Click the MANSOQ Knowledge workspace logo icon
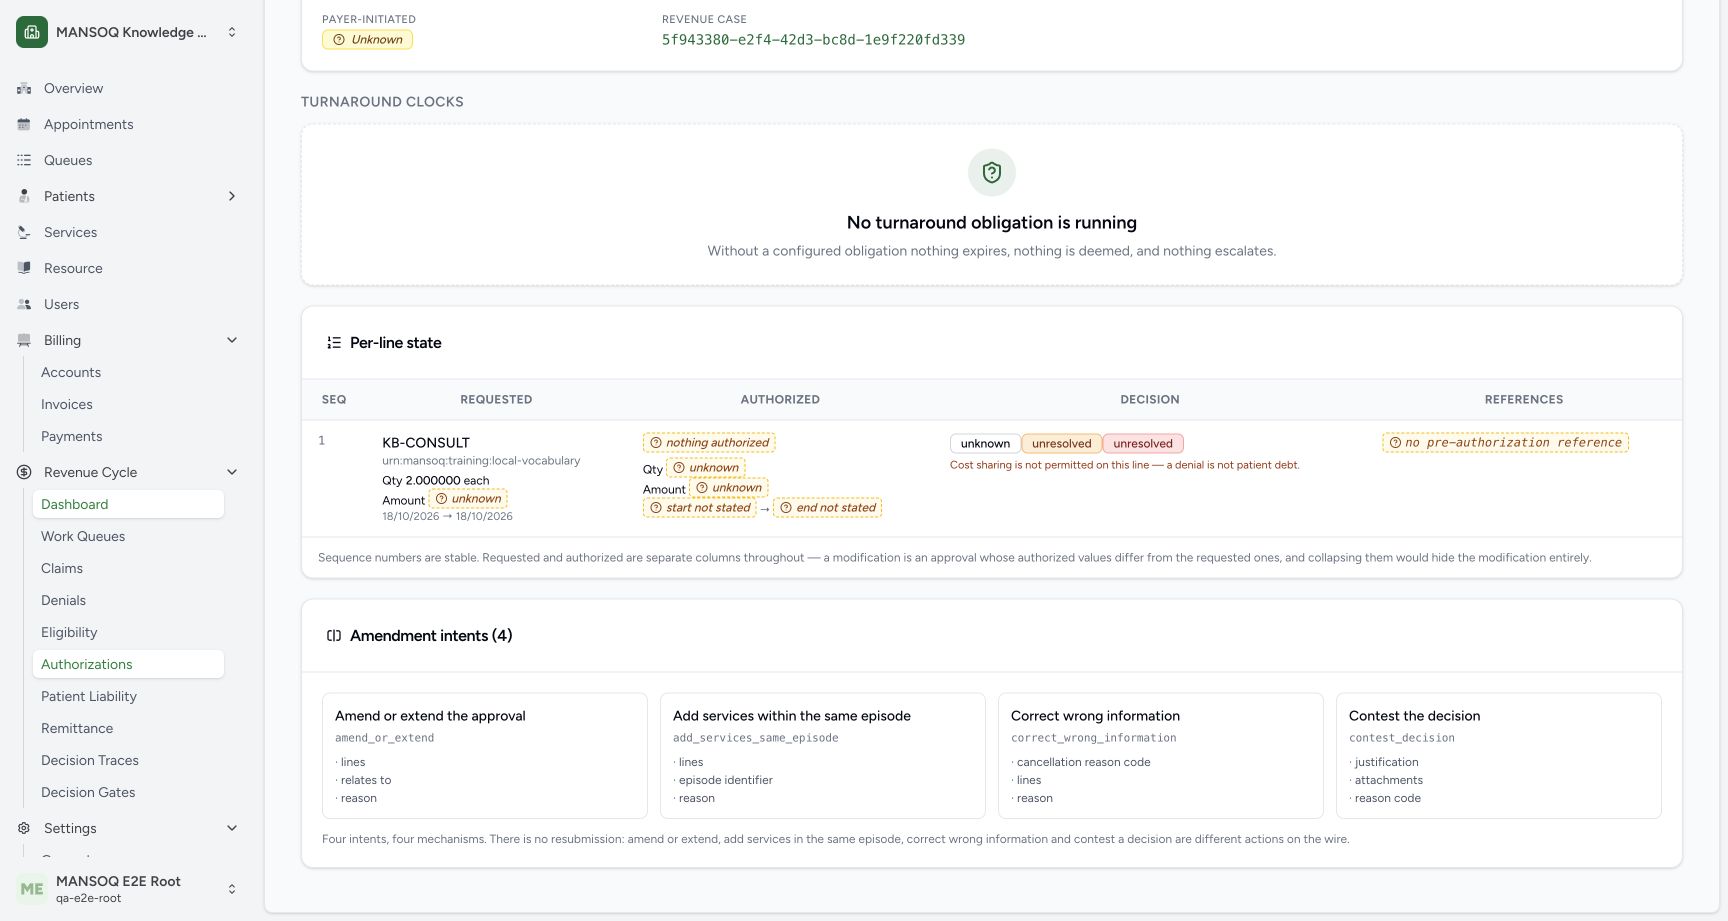 click(x=32, y=32)
